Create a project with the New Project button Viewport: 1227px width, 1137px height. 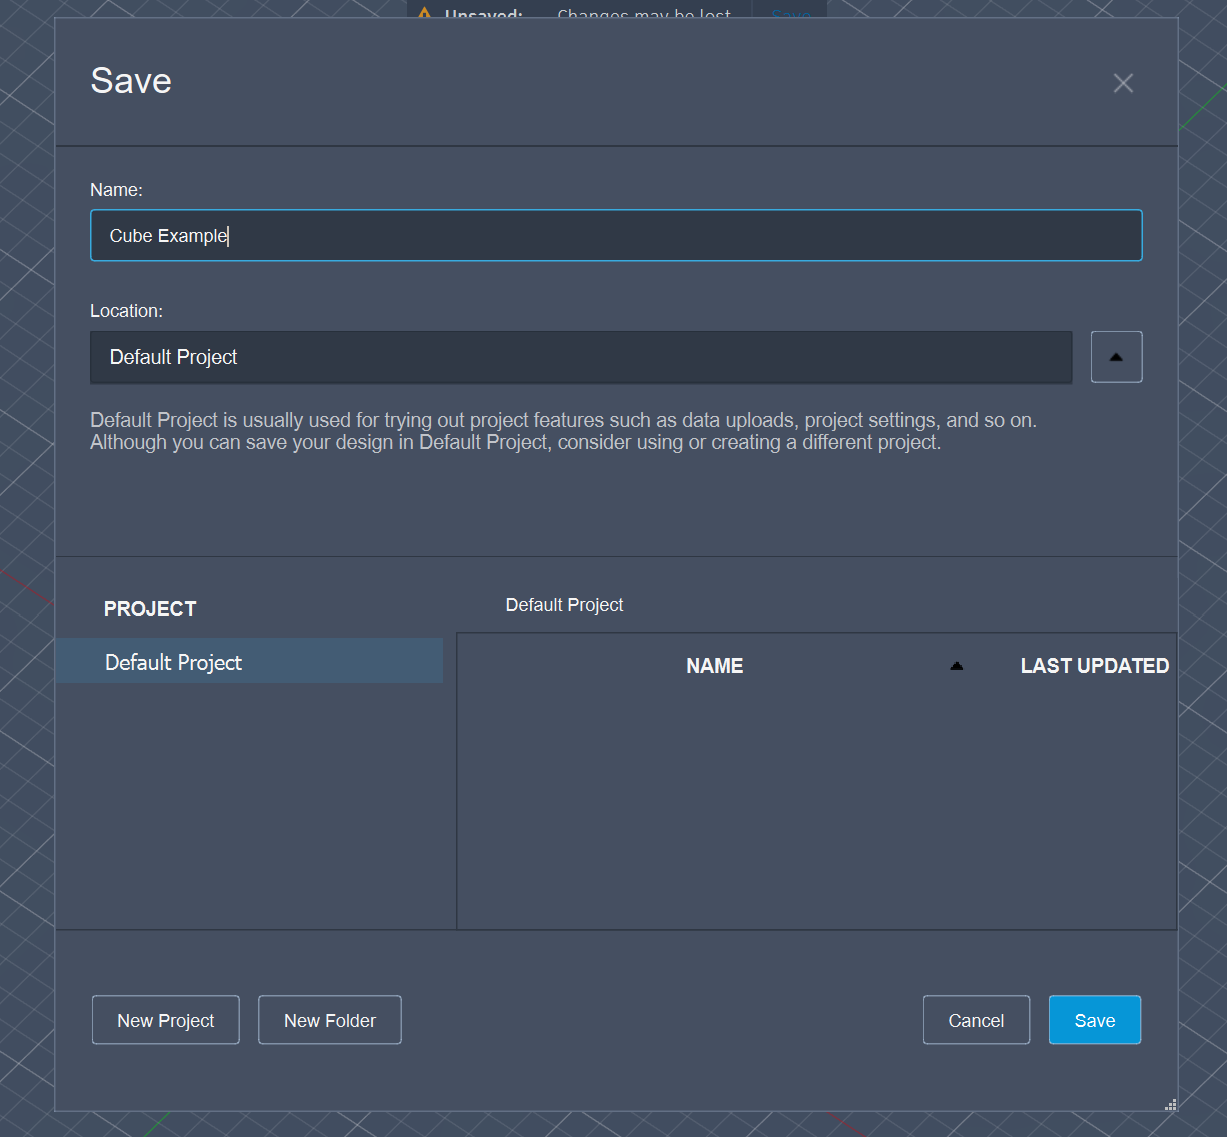tap(166, 1020)
